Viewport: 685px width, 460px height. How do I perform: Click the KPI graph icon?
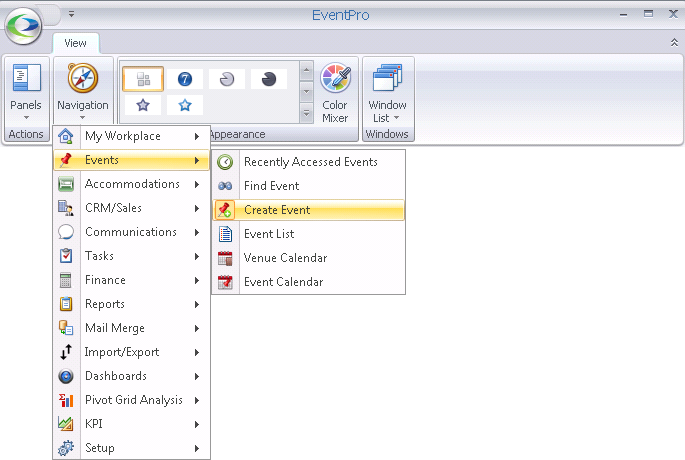coord(66,424)
